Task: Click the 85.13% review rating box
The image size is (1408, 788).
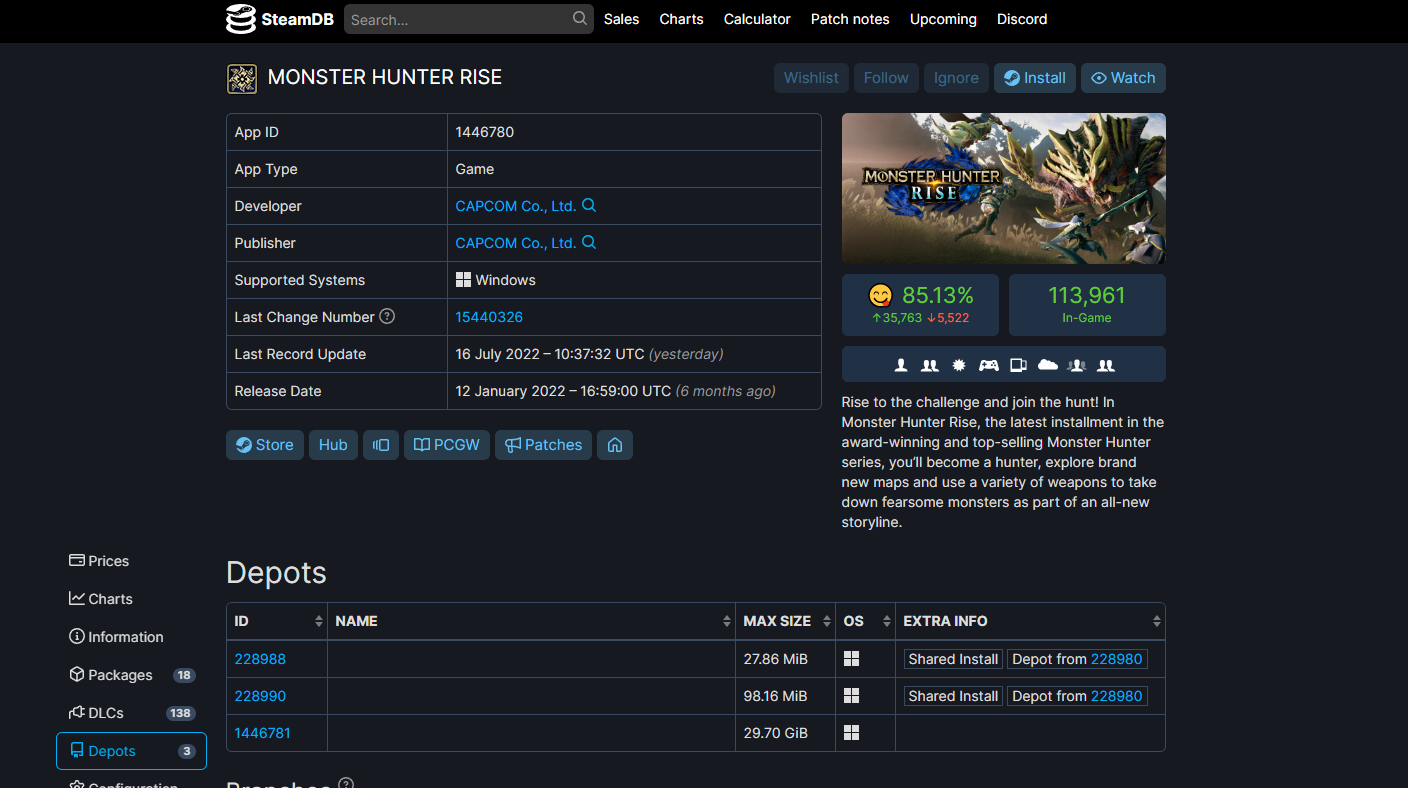Action: point(920,305)
